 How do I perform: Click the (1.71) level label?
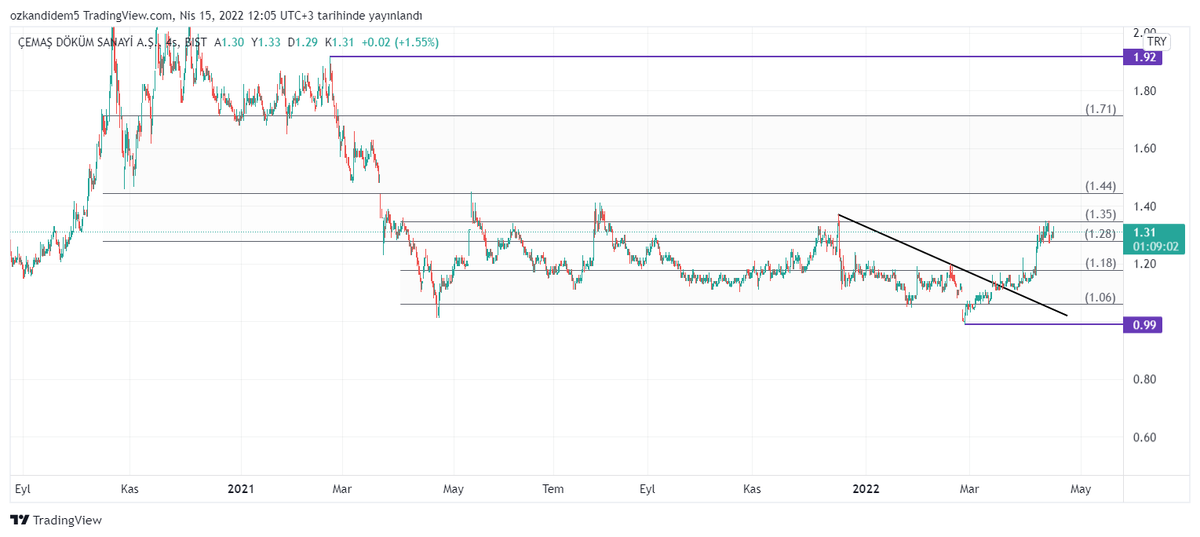(x=1100, y=108)
